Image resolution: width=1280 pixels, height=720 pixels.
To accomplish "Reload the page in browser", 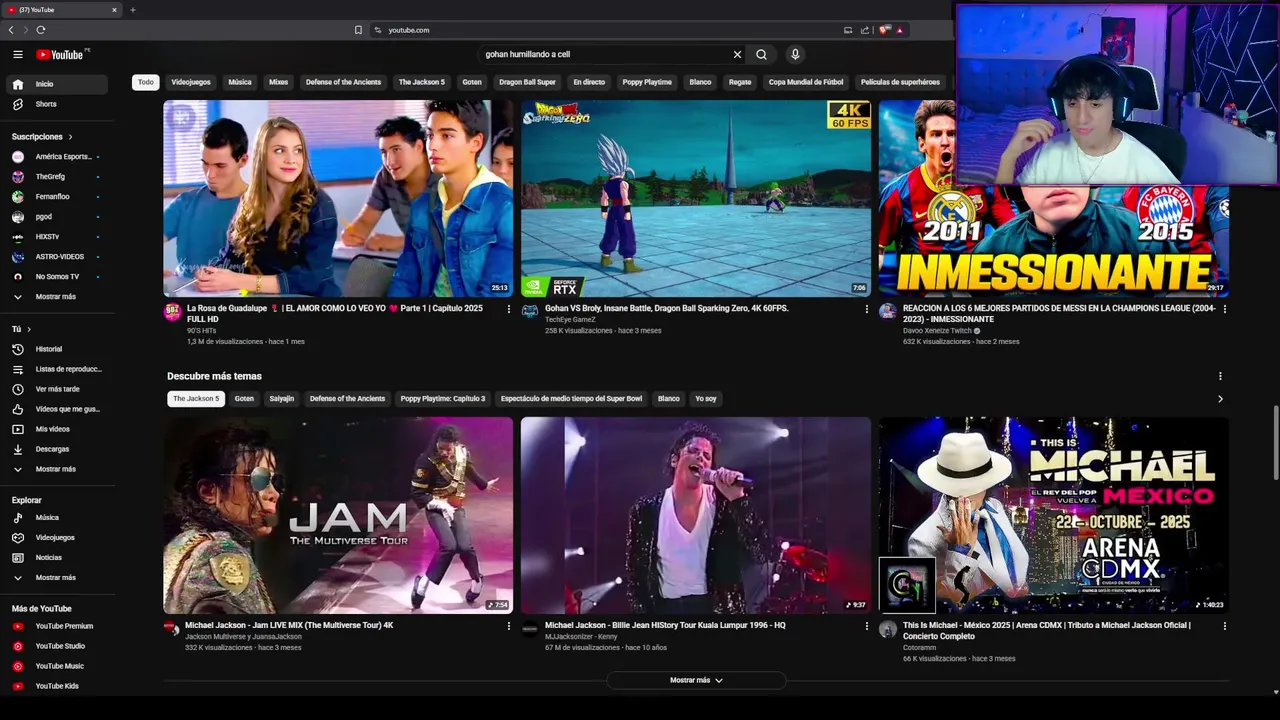I will pos(41,30).
